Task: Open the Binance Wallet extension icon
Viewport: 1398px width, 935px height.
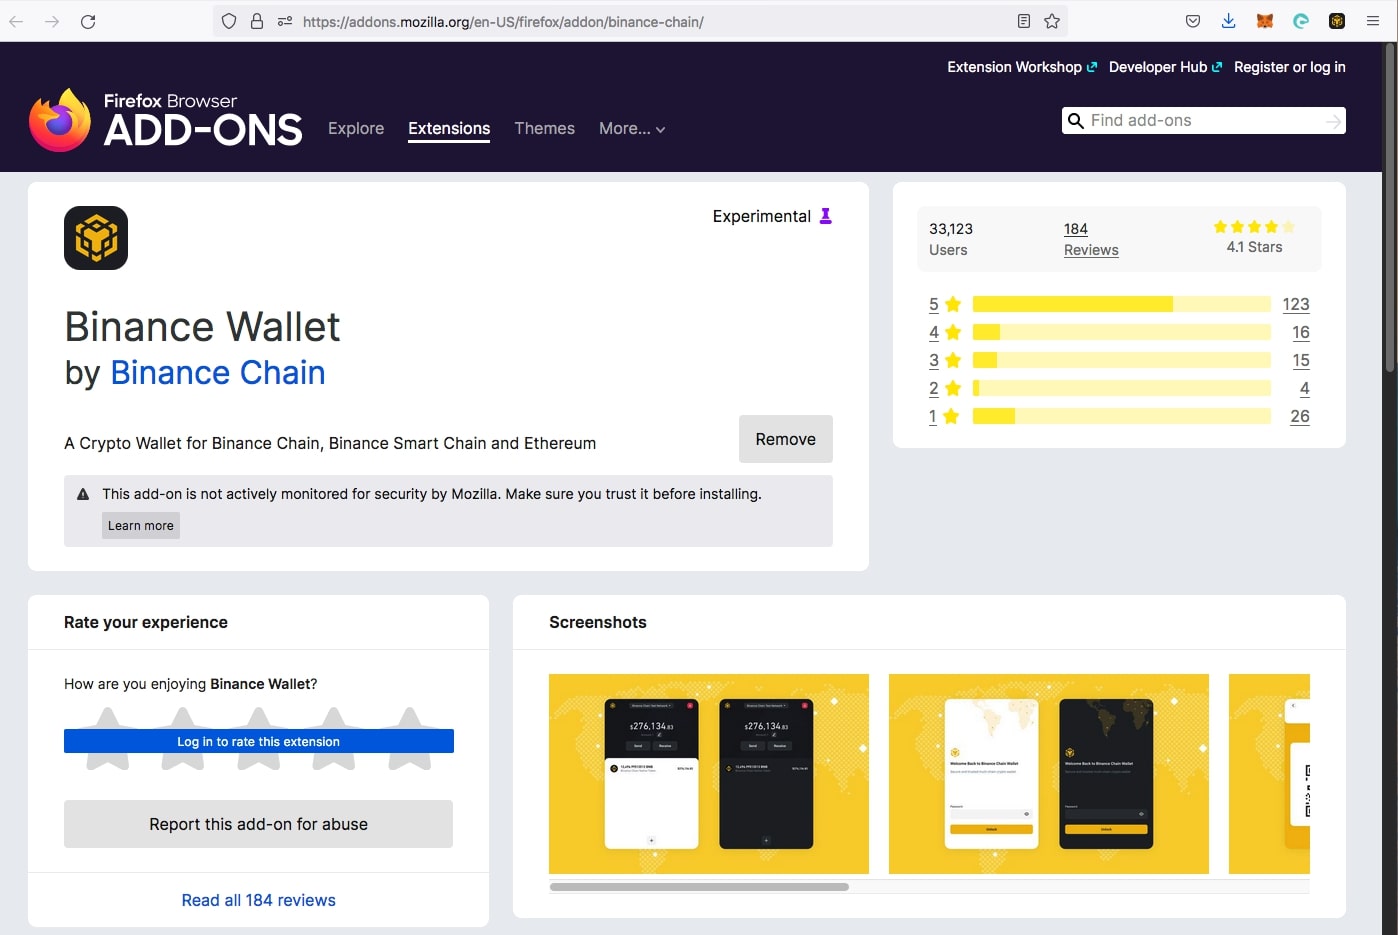Action: coord(1337,20)
